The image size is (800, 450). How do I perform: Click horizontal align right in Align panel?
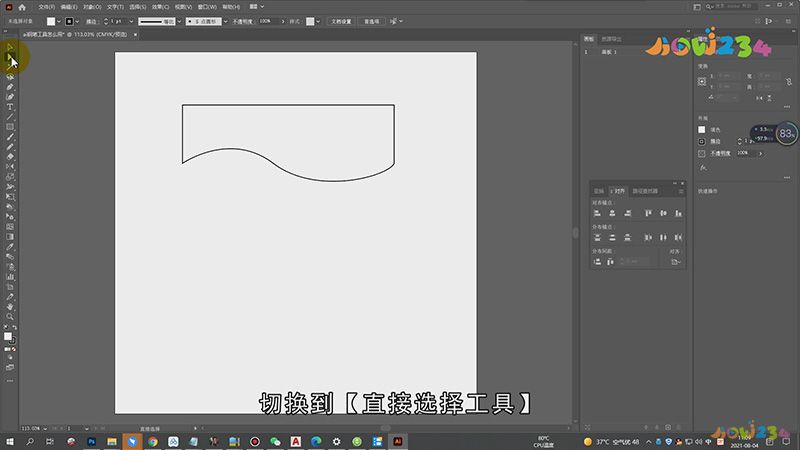click(628, 213)
